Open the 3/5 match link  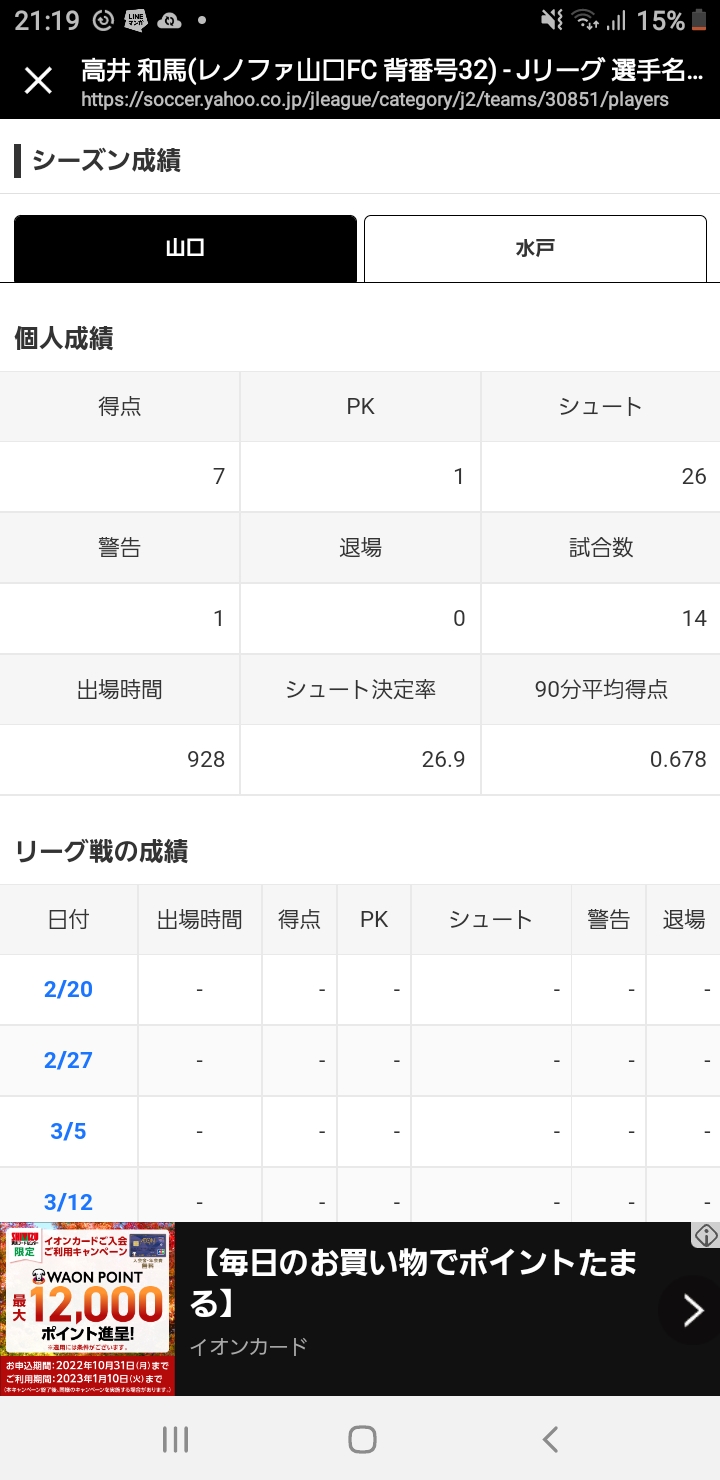68,1131
